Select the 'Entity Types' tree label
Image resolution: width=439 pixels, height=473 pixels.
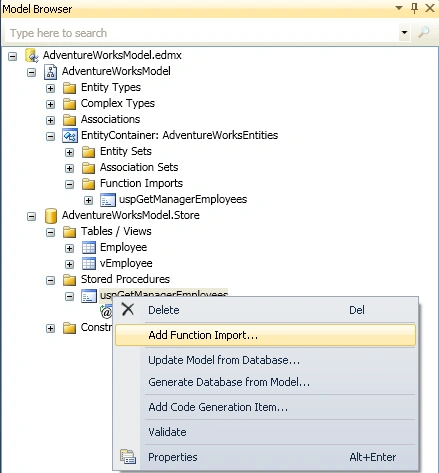coord(111,87)
